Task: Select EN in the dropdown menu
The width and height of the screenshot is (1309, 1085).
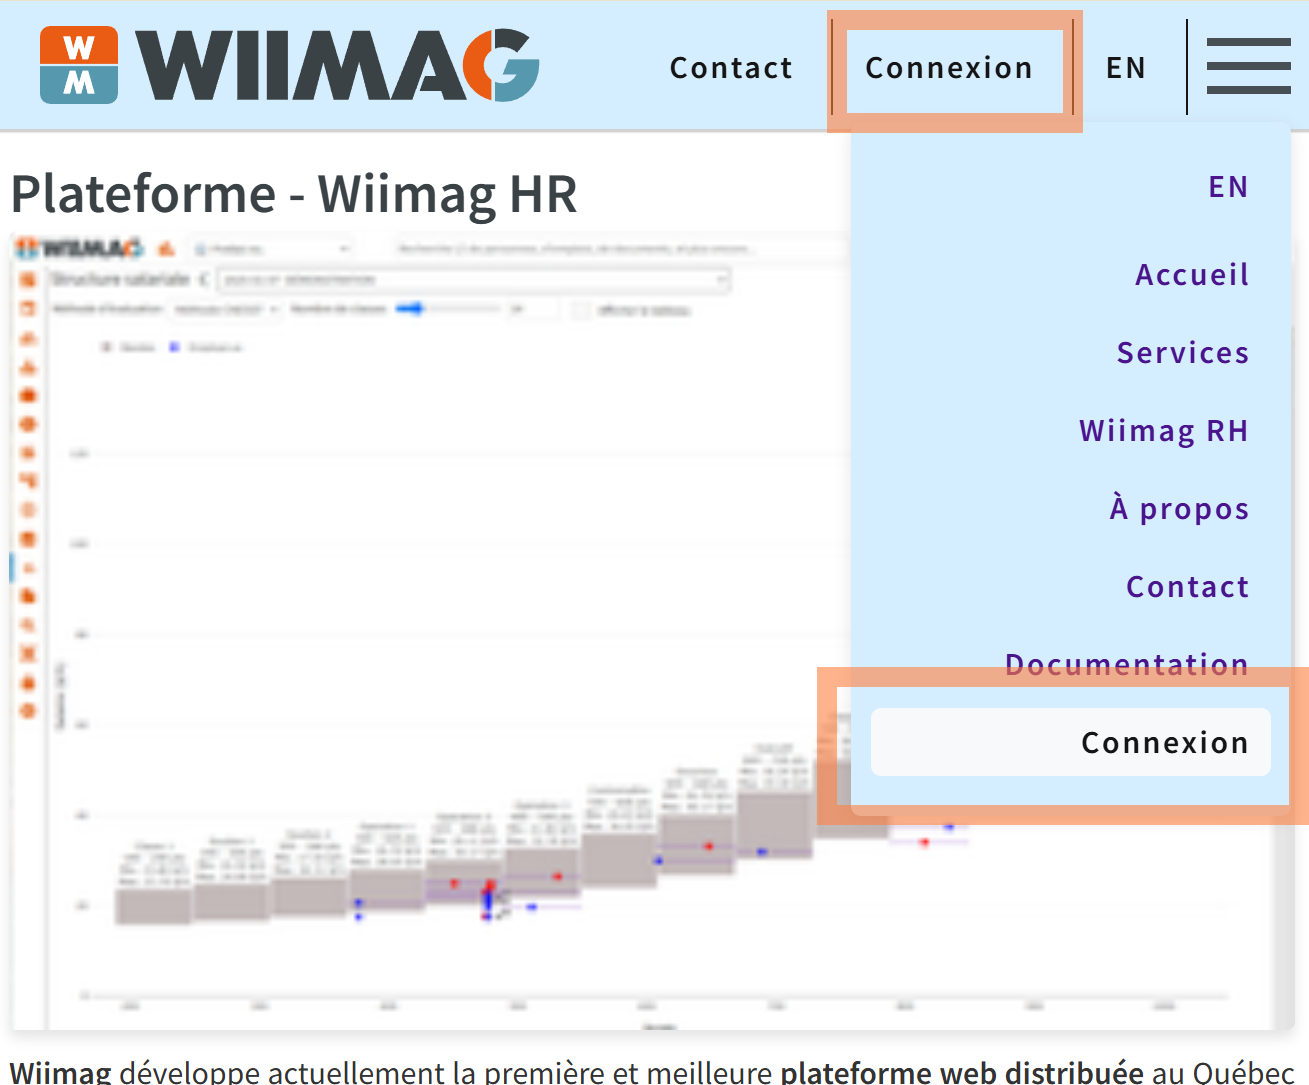Action: [1228, 187]
